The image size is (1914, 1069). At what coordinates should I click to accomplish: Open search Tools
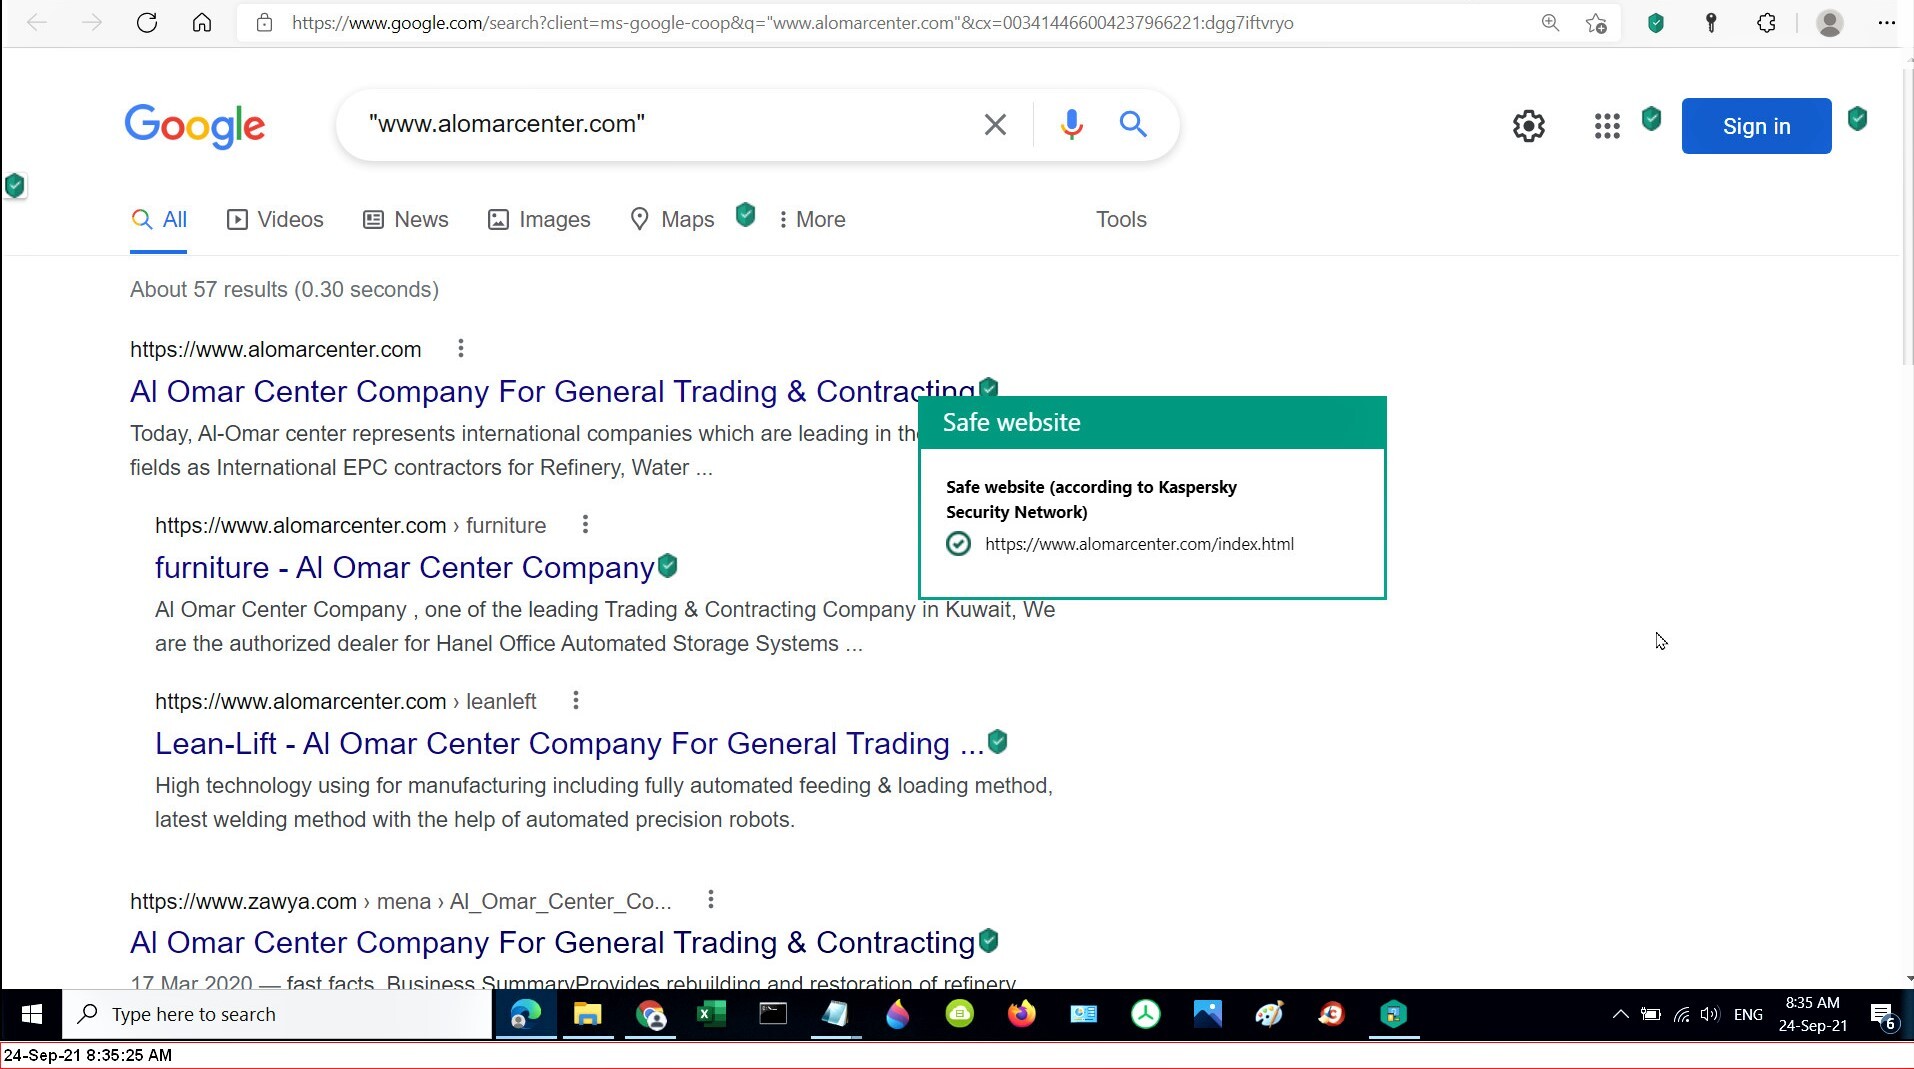click(1121, 220)
